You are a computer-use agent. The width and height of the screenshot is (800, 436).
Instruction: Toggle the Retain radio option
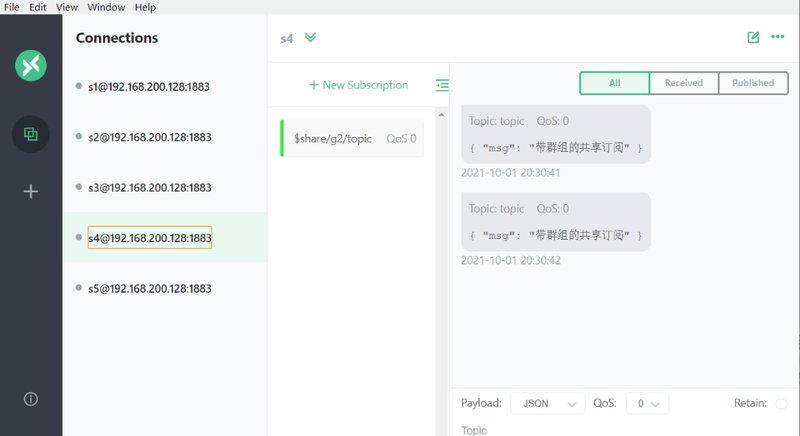tap(781, 404)
